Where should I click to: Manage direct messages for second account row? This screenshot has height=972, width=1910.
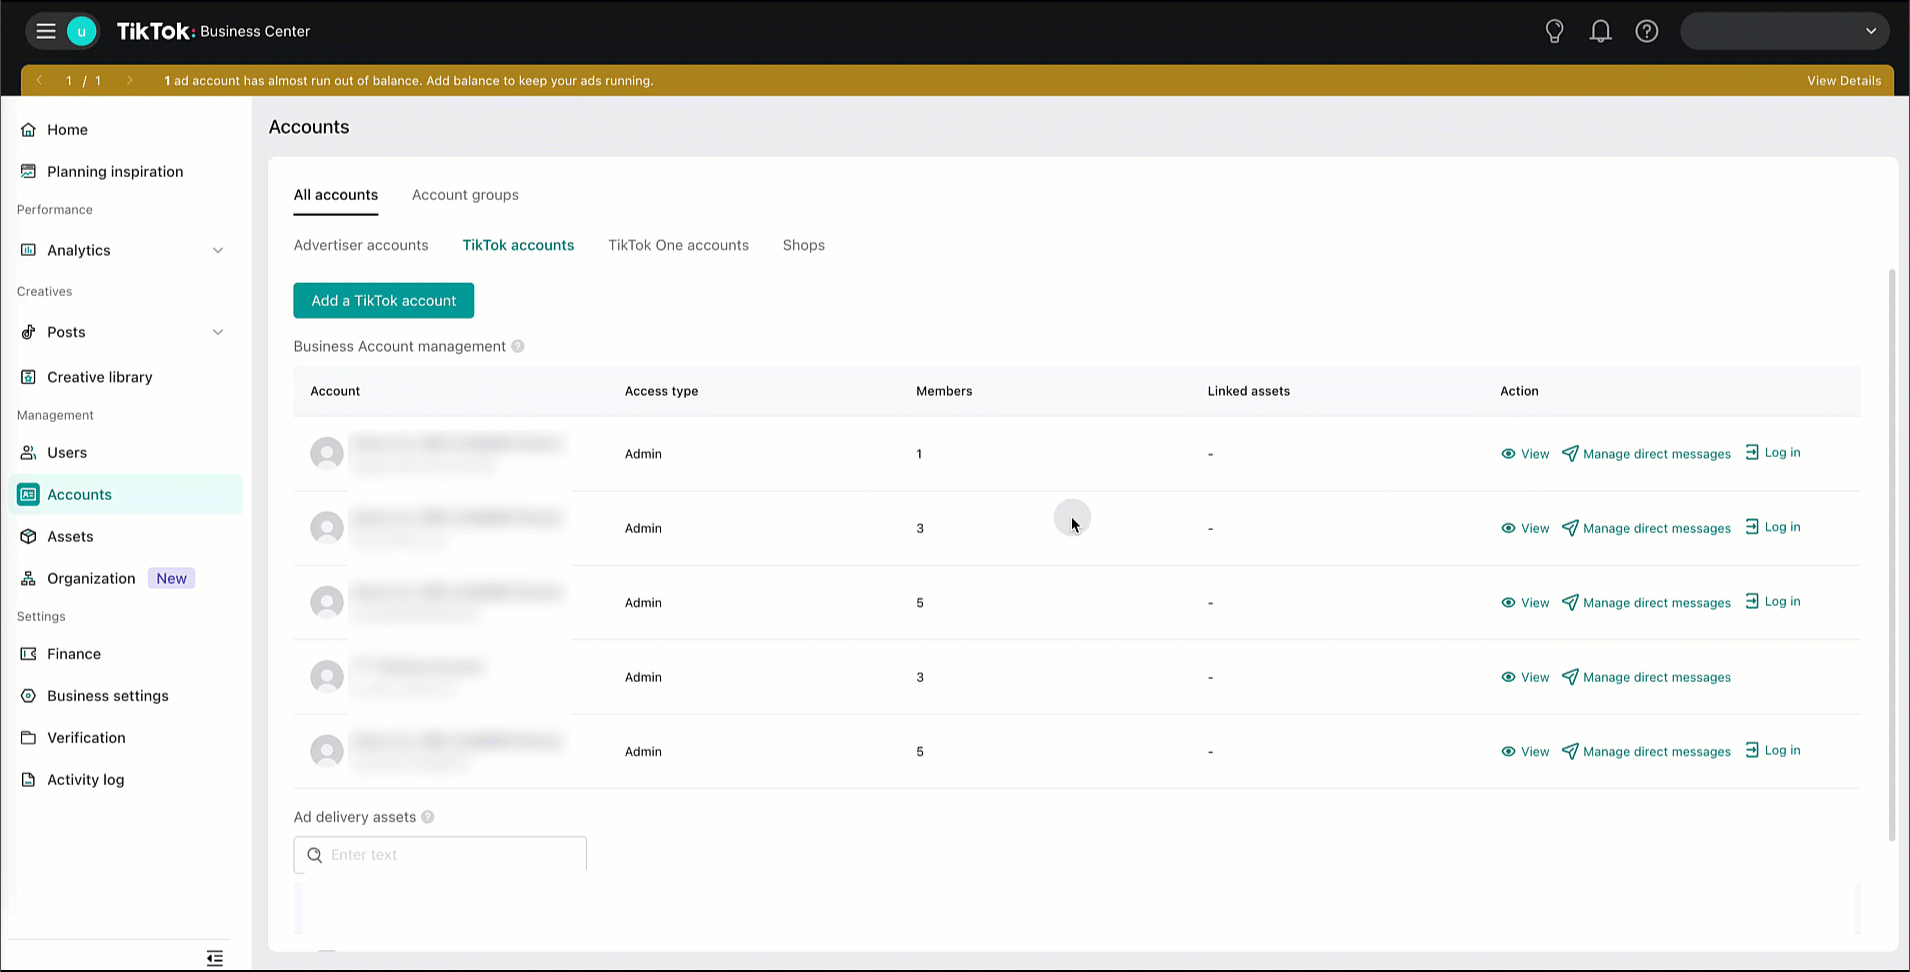(1646, 528)
